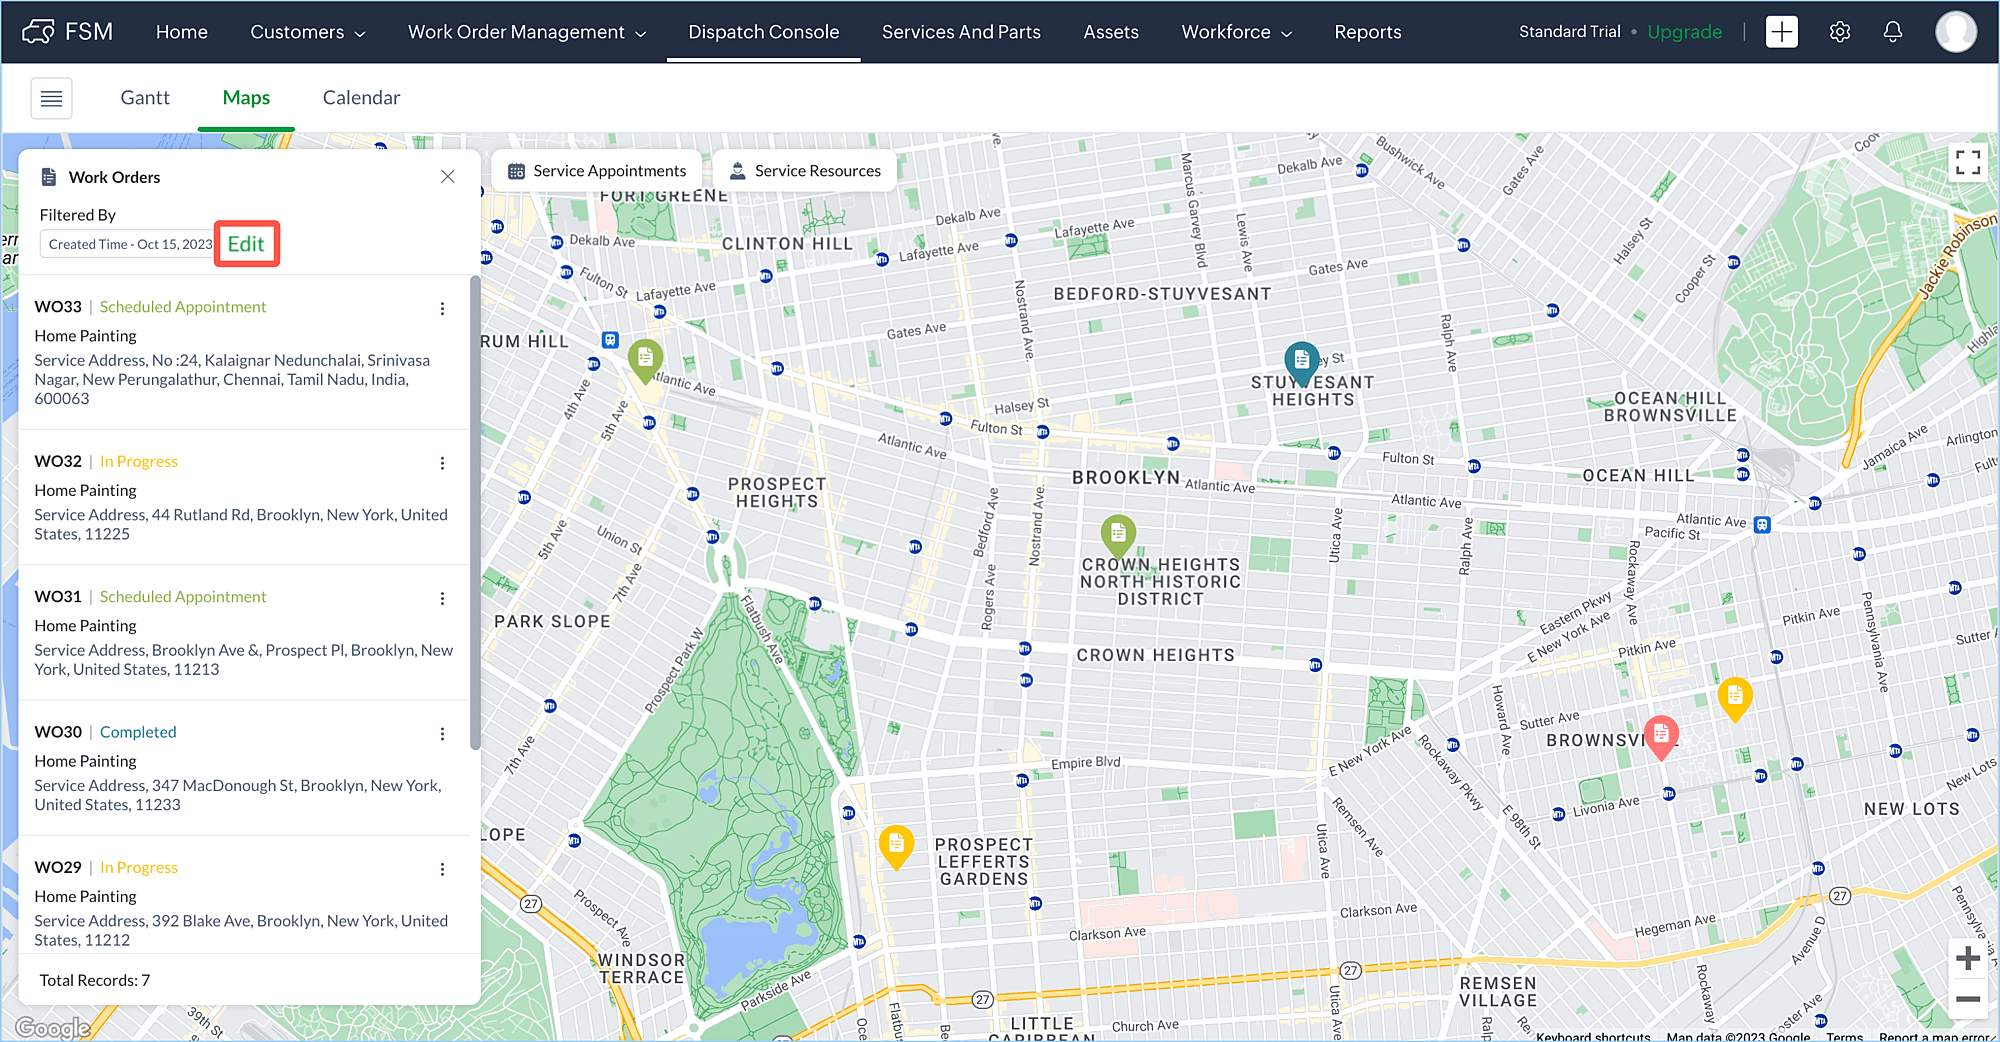Click WO30 Completed status
2000x1042 pixels.
(138, 732)
